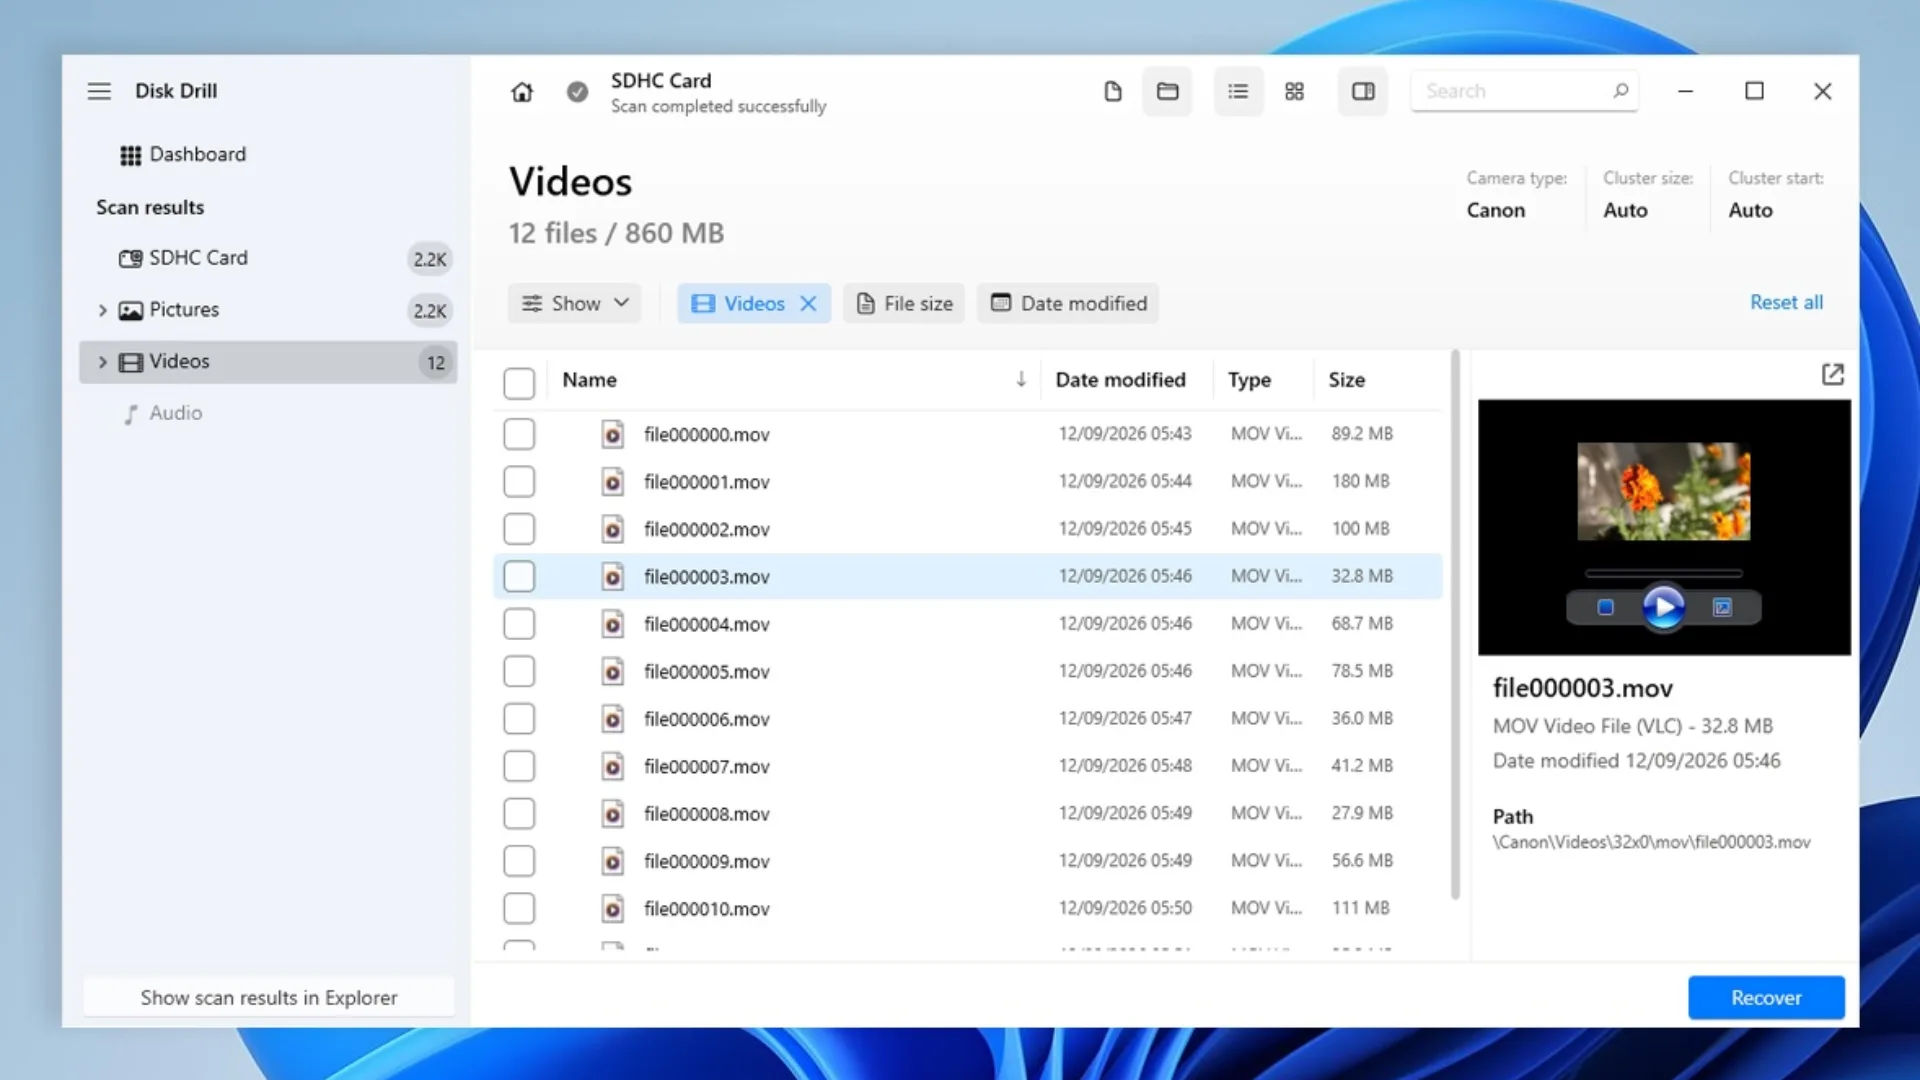1920x1080 pixels.
Task: Select file000009.mov row name
Action: [706, 861]
